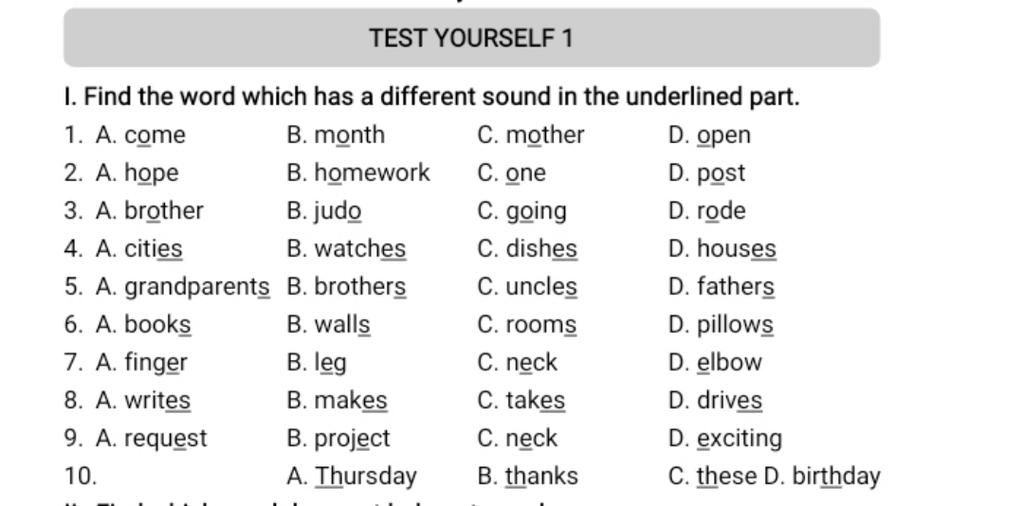Pick D. exciting in question 9
This screenshot has width=1024, height=506.
coord(725,438)
